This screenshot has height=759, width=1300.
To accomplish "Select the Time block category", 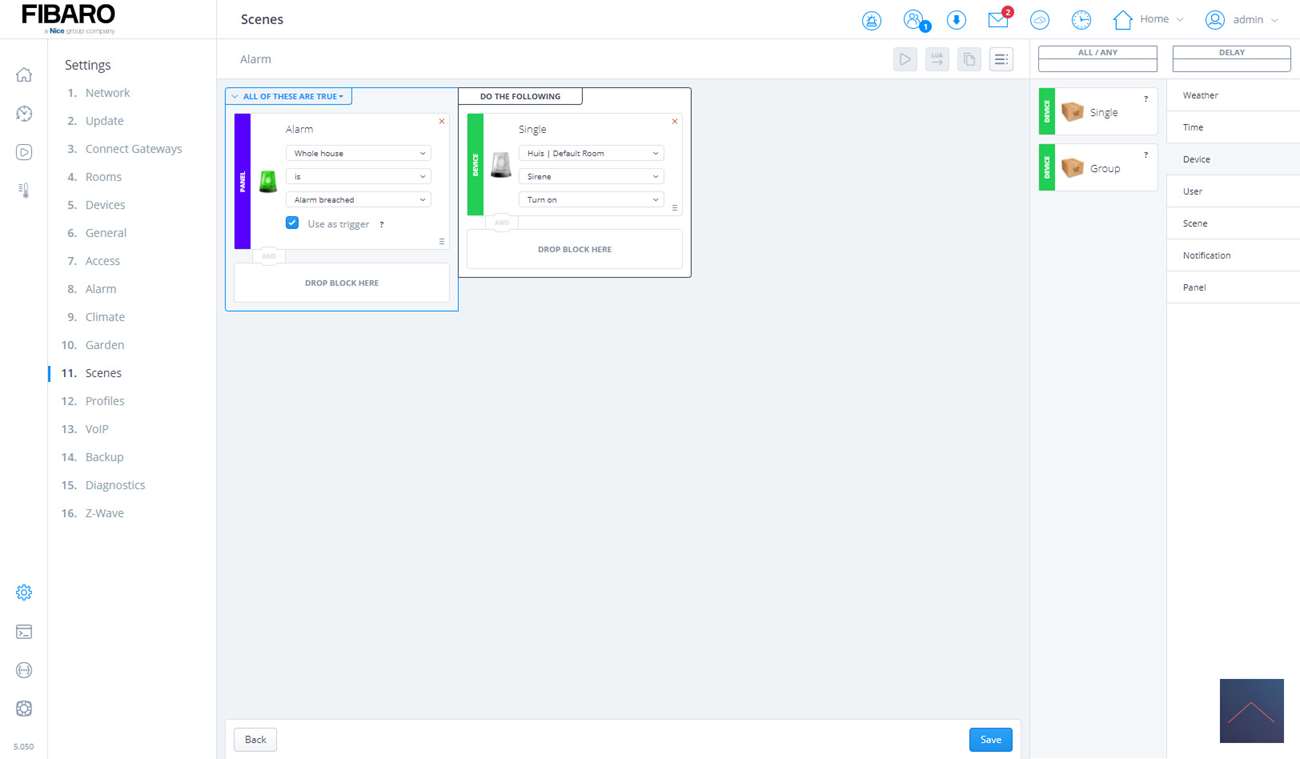I will [x=1233, y=127].
